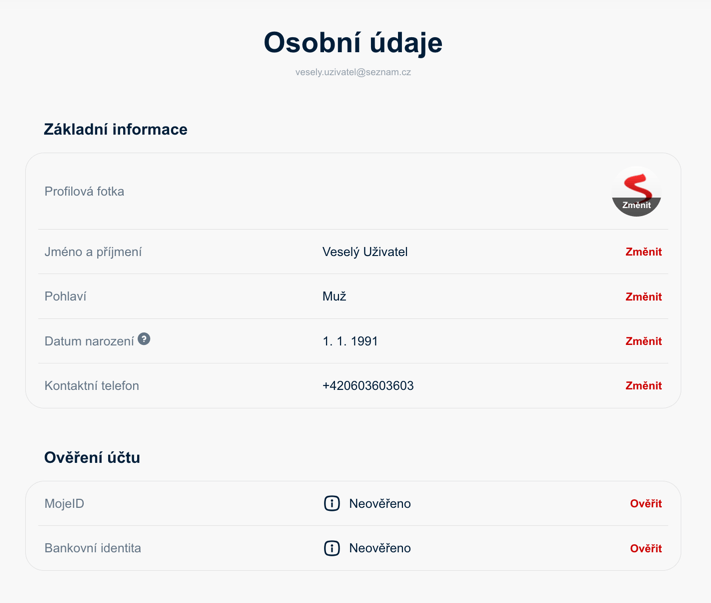
Task: Change the Kontaktní telefon number
Action: [x=643, y=386]
